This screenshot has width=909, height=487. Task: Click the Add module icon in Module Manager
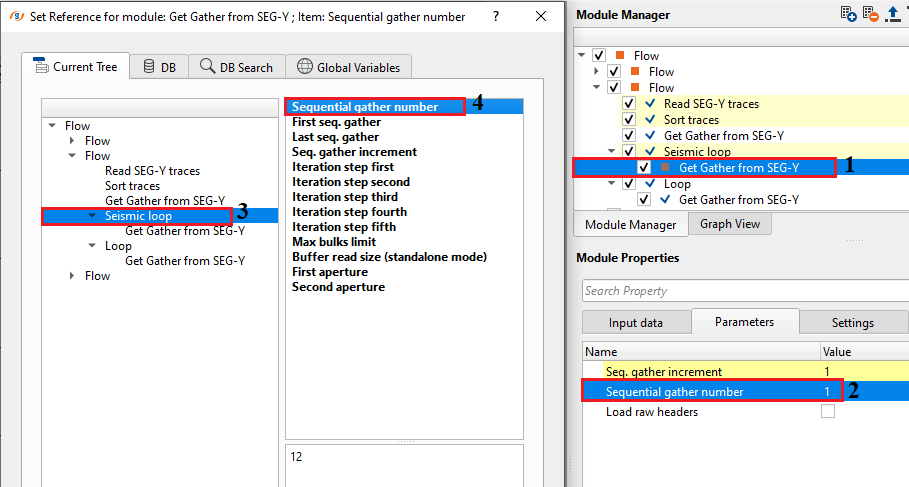(x=848, y=14)
